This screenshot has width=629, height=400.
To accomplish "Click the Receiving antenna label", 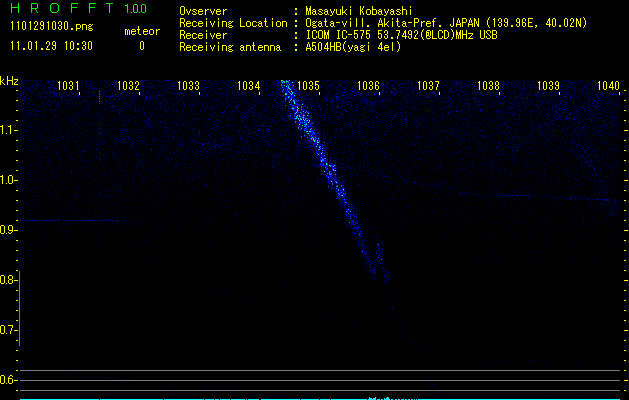I will coord(230,47).
